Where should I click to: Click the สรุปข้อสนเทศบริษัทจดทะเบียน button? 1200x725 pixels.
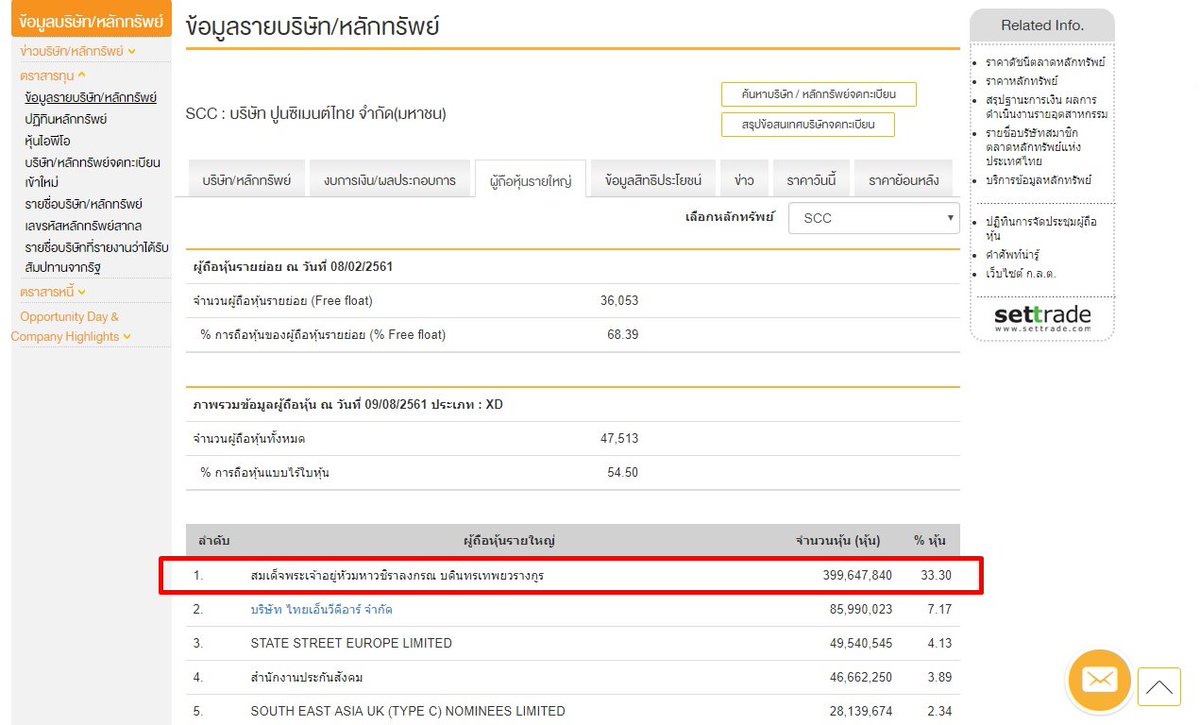(x=807, y=125)
